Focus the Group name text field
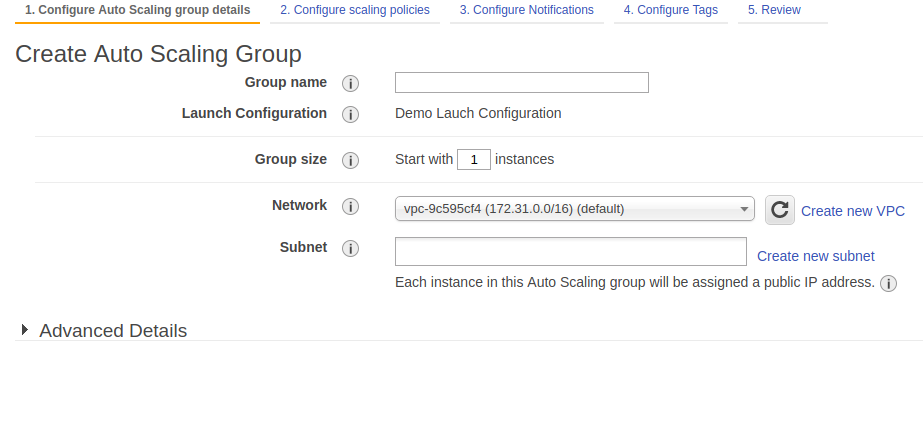Image resolution: width=923 pixels, height=429 pixels. pos(521,83)
